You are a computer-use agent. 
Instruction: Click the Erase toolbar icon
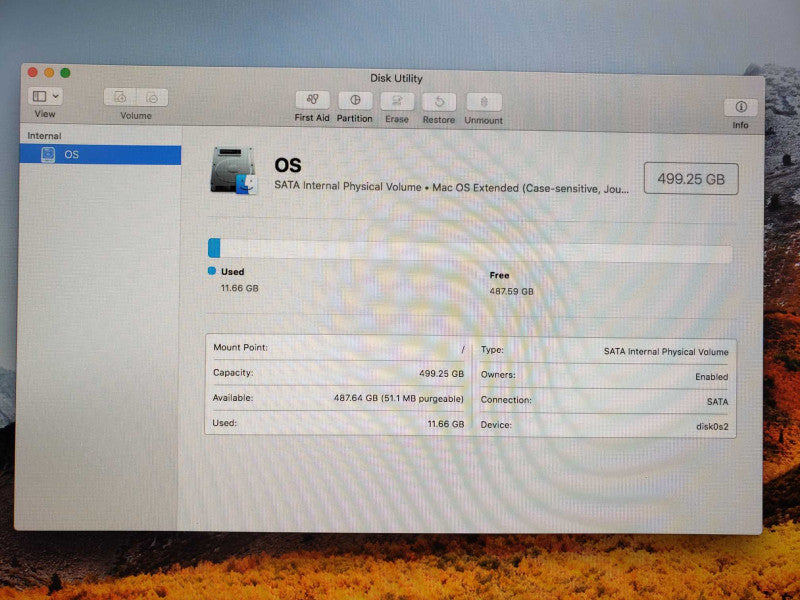pyautogui.click(x=397, y=102)
